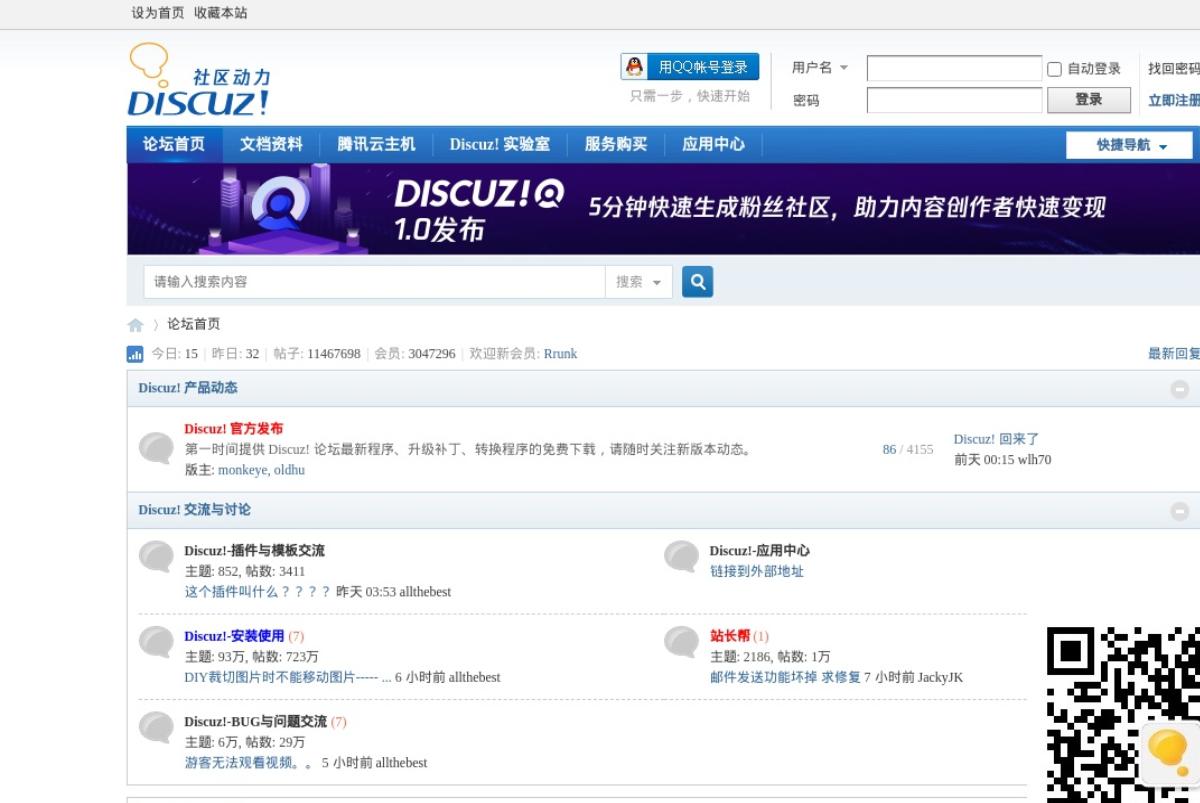Click forum bubble icon beside Discuz!-应用中心

681,556
